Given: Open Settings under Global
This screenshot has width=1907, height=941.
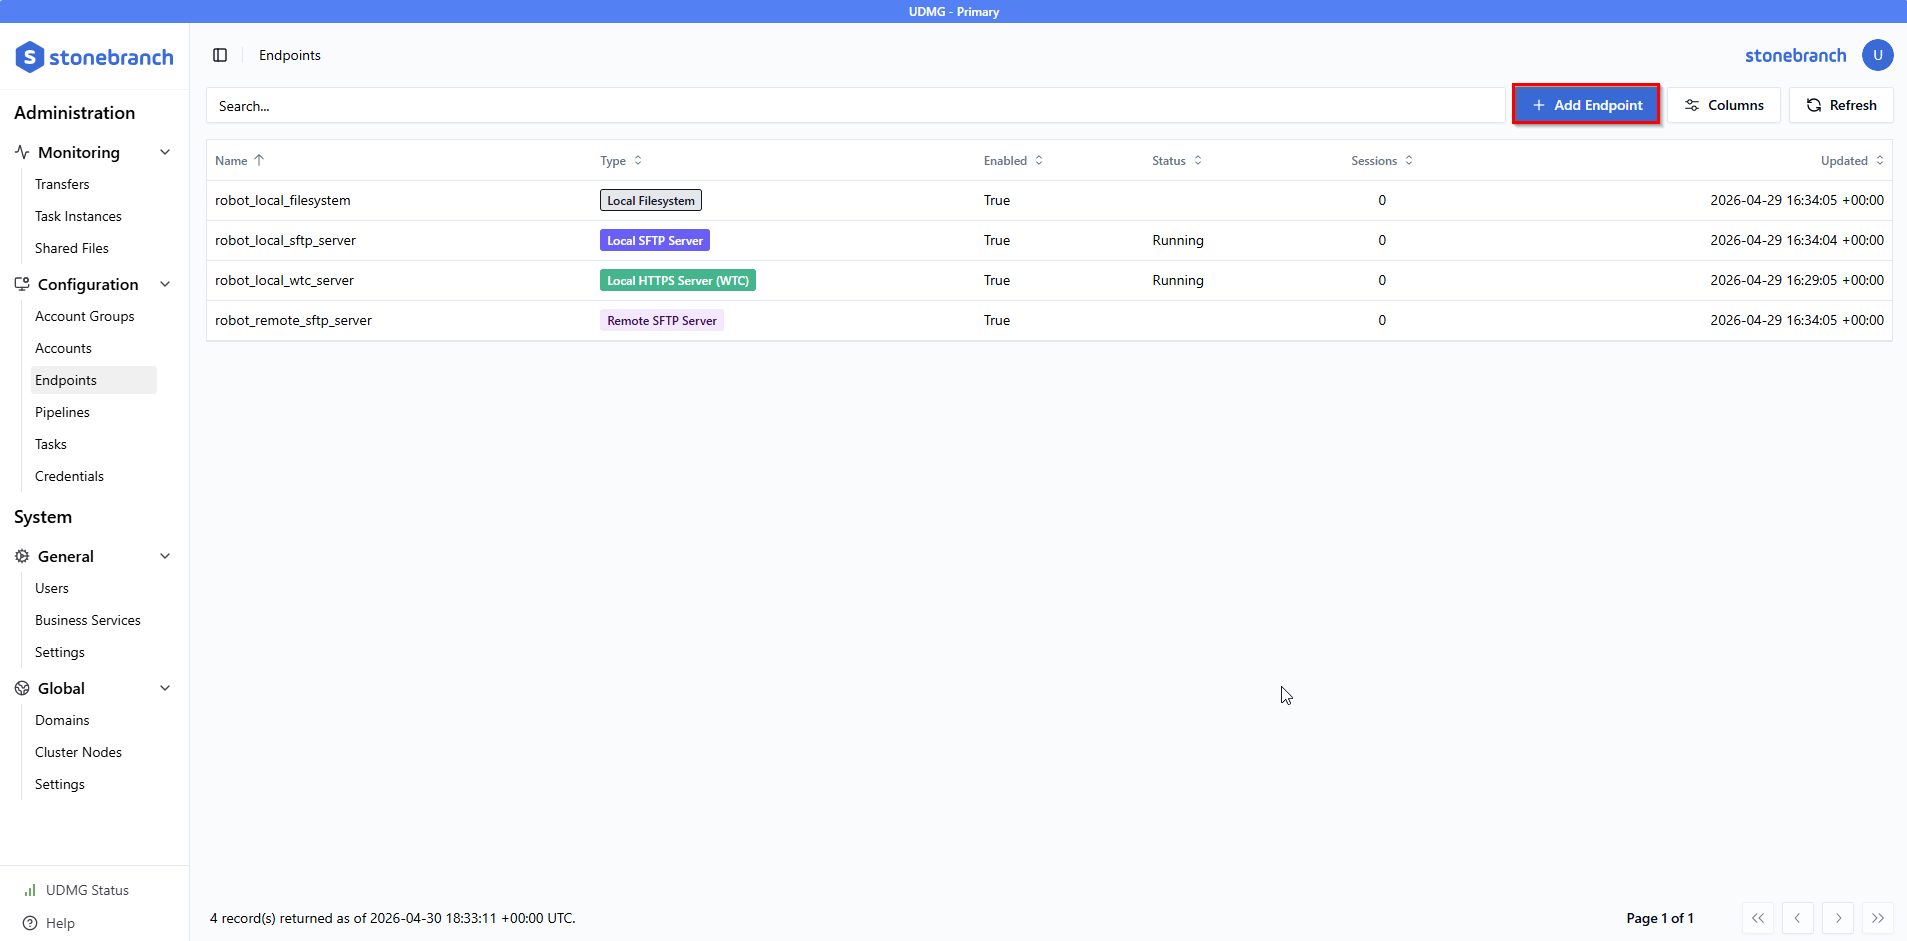Looking at the screenshot, I should pyautogui.click(x=60, y=784).
